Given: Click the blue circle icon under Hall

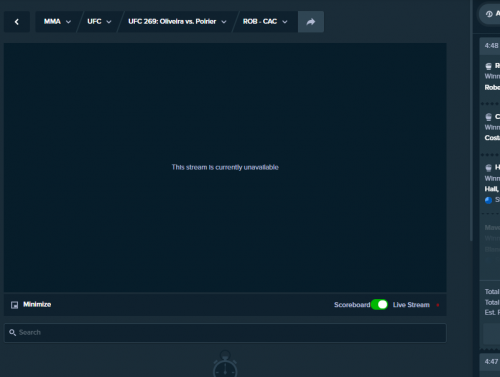Looking at the screenshot, I should pyautogui.click(x=488, y=200).
